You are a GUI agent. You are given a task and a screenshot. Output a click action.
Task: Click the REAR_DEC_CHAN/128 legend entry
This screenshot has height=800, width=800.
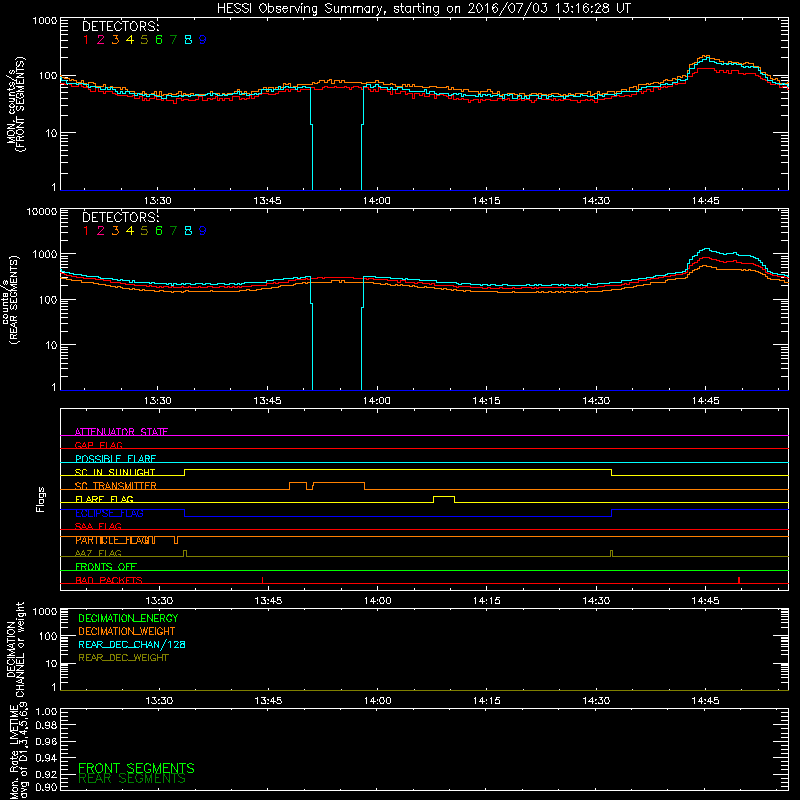point(132,645)
